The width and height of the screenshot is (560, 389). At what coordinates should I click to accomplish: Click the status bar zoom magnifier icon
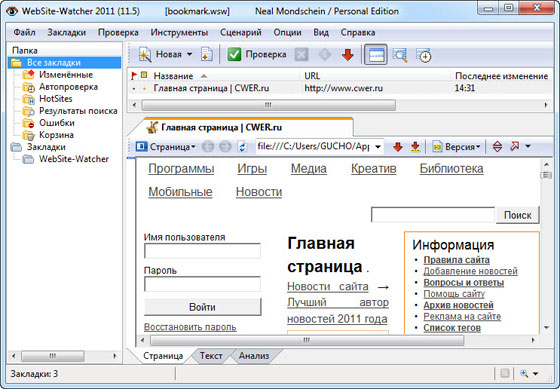524,374
